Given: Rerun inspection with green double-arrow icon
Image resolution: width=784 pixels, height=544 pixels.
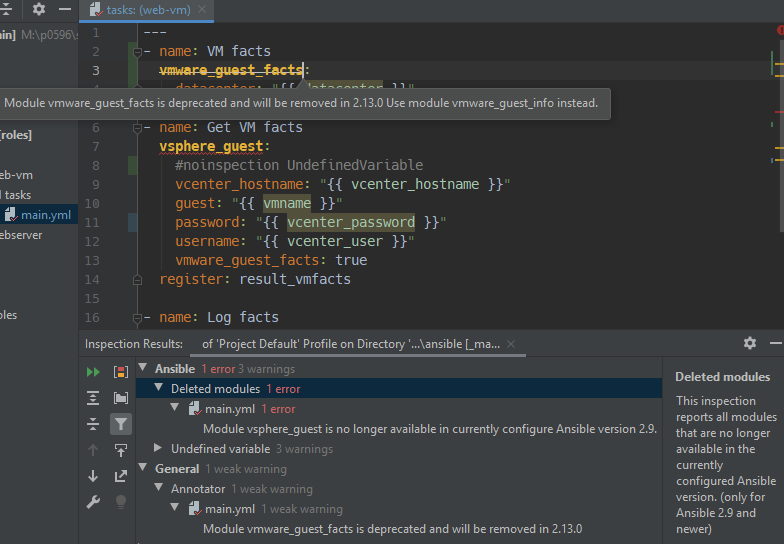Looking at the screenshot, I should 93,372.
